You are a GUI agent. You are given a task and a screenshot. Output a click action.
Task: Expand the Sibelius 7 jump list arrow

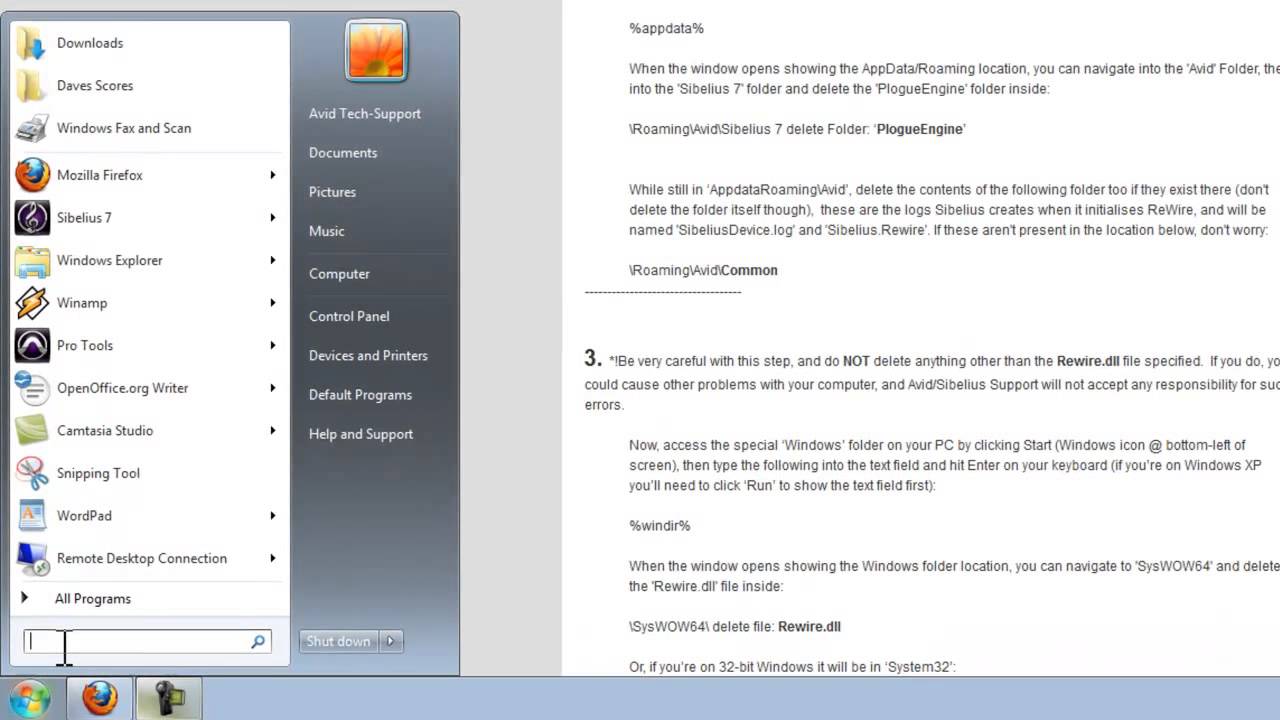272,217
